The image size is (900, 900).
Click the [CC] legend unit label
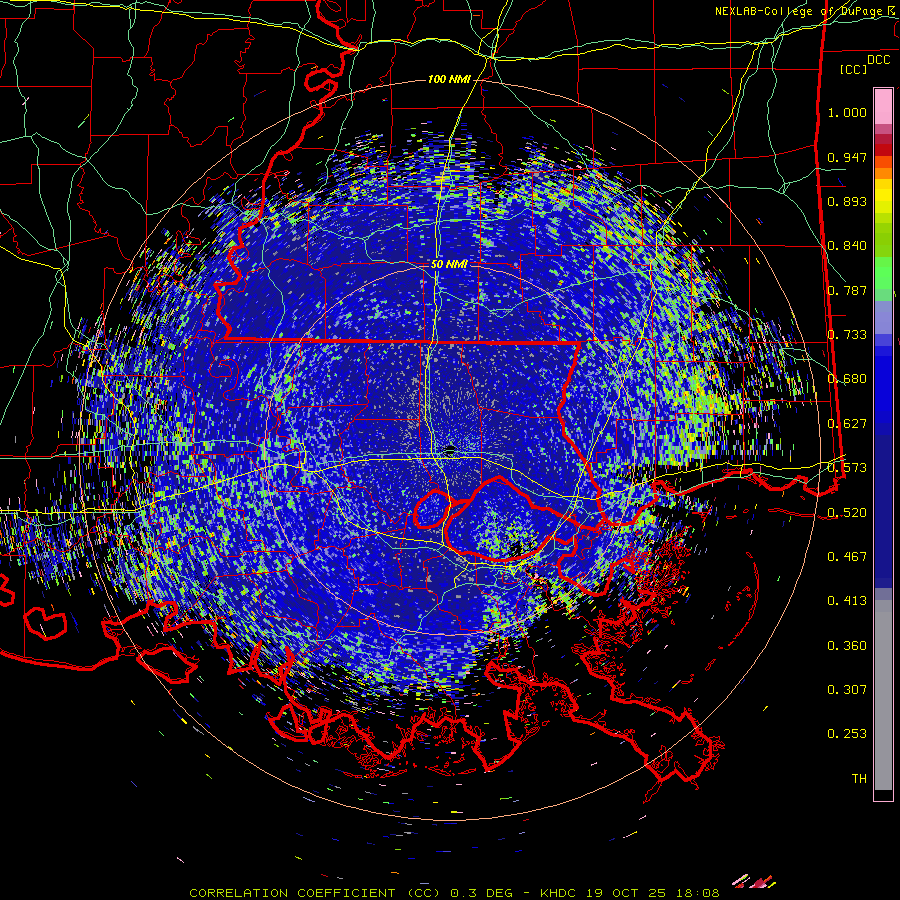click(854, 69)
